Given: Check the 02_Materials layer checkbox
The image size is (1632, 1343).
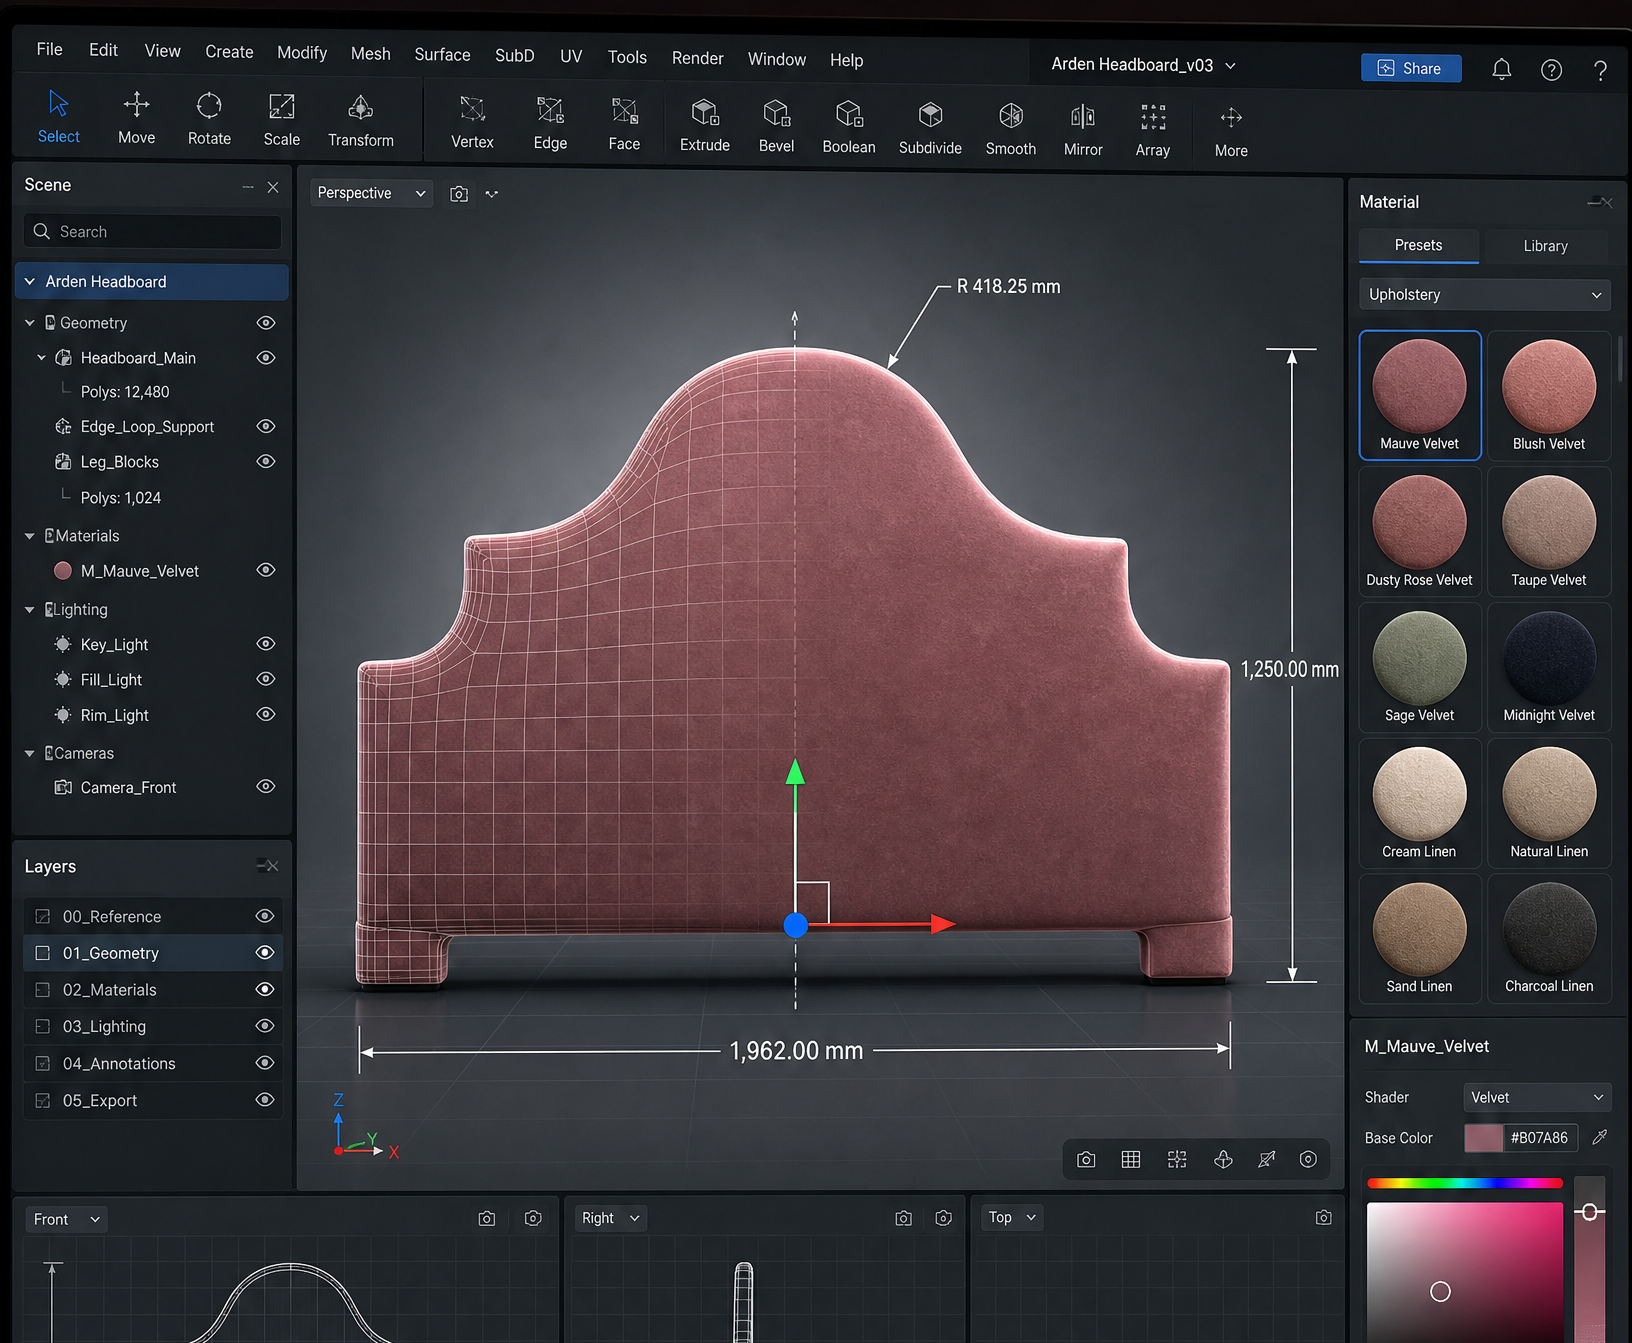Looking at the screenshot, I should coord(43,990).
